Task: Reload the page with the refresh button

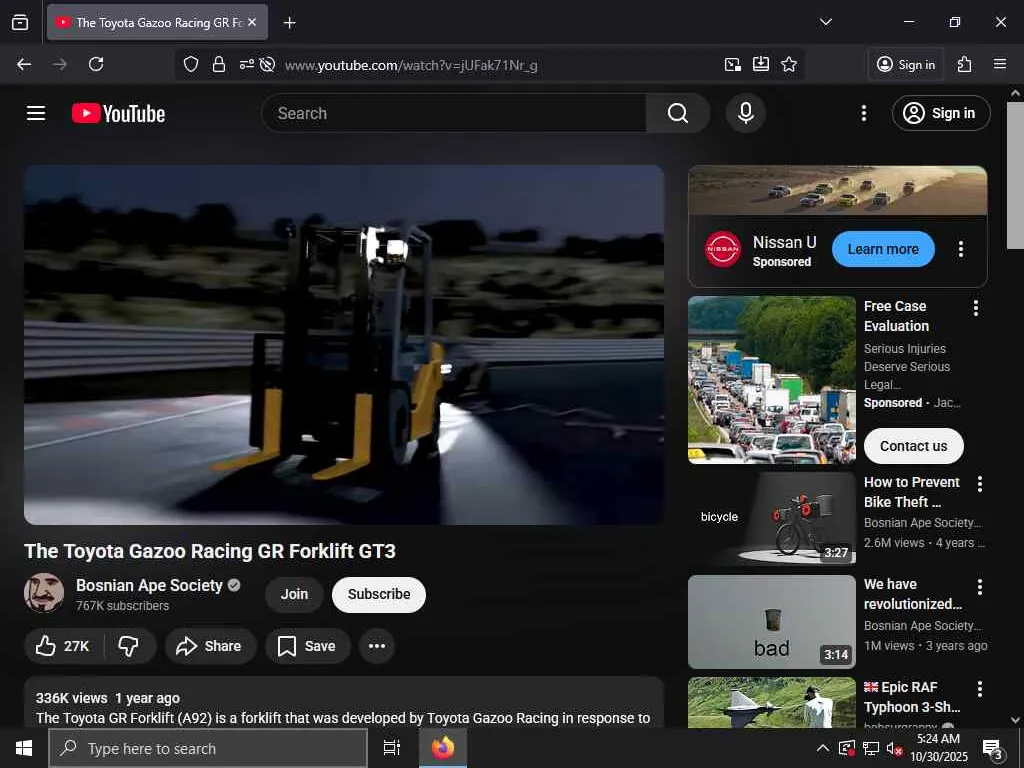Action: click(96, 64)
